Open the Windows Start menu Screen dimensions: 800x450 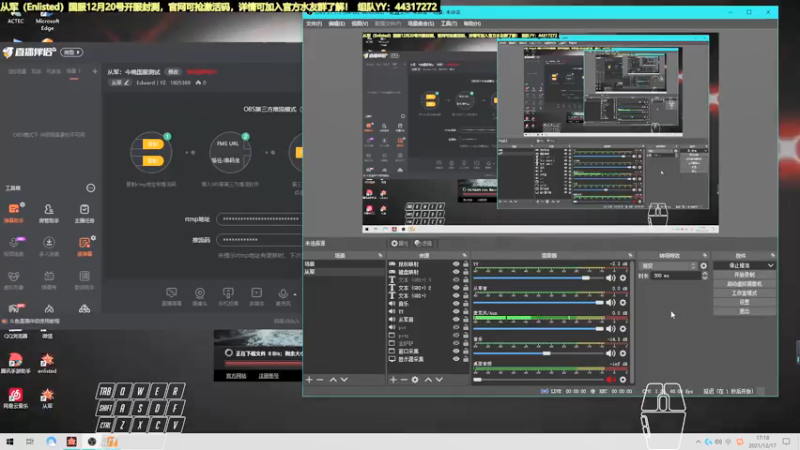10,441
